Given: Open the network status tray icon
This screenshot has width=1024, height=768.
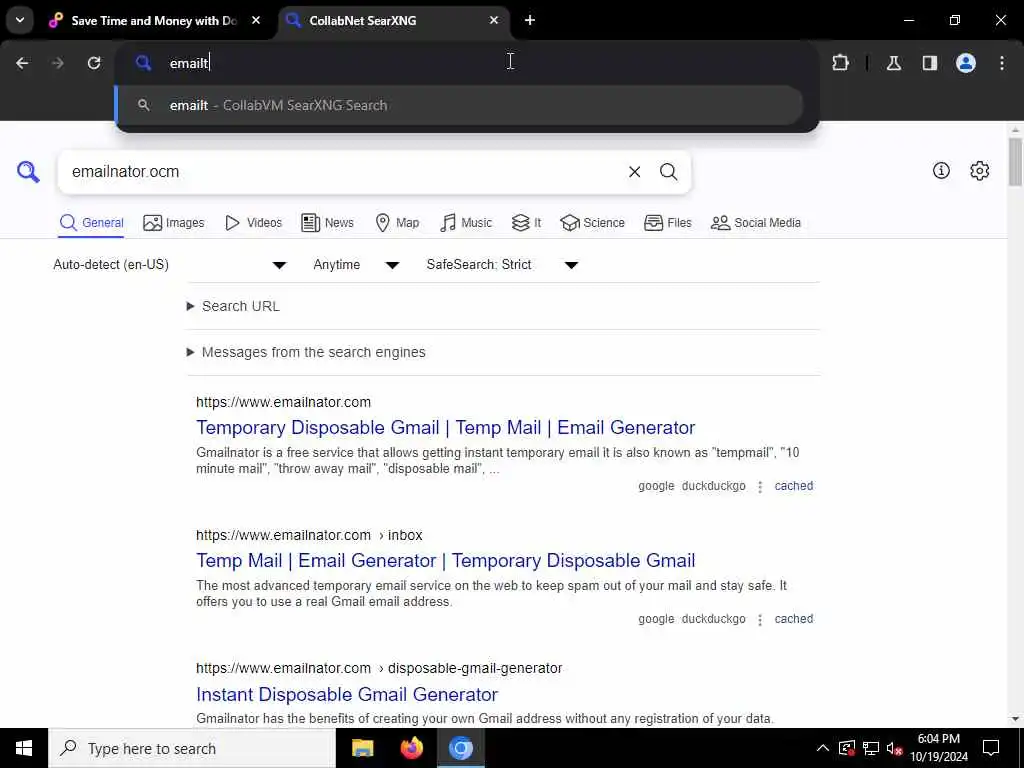Looking at the screenshot, I should (x=871, y=748).
